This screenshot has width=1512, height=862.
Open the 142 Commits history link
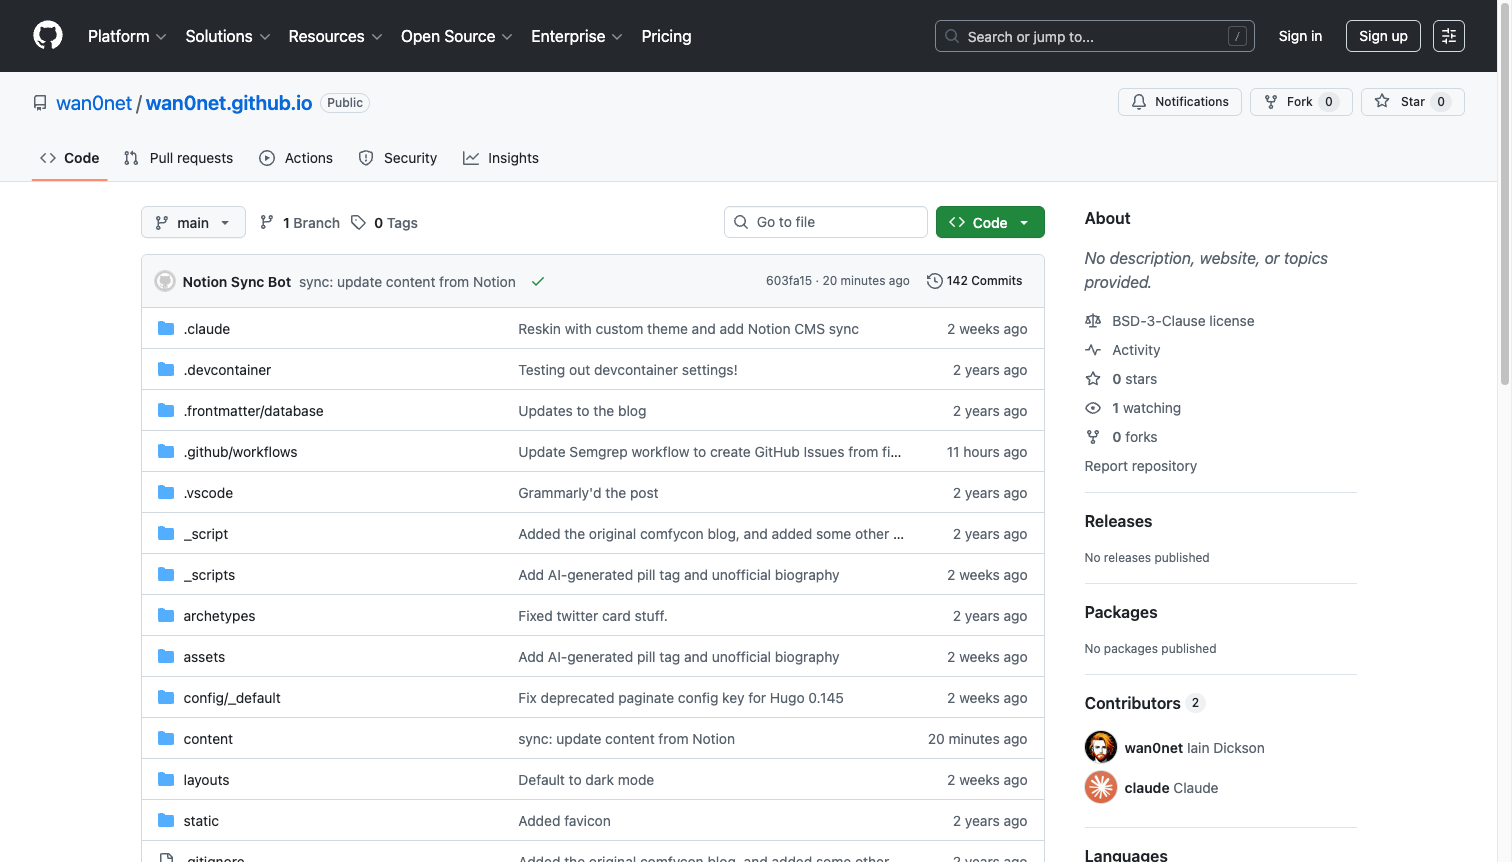pos(974,281)
